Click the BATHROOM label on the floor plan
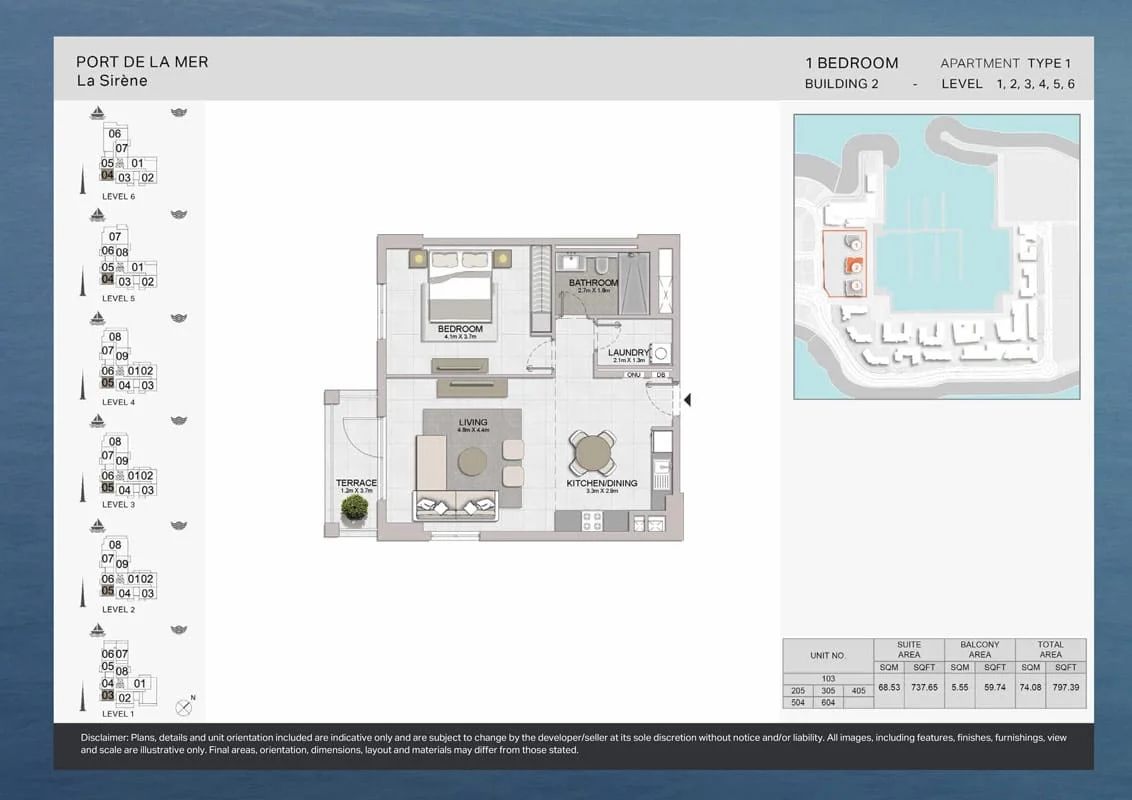Image resolution: width=1132 pixels, height=800 pixels. point(592,283)
